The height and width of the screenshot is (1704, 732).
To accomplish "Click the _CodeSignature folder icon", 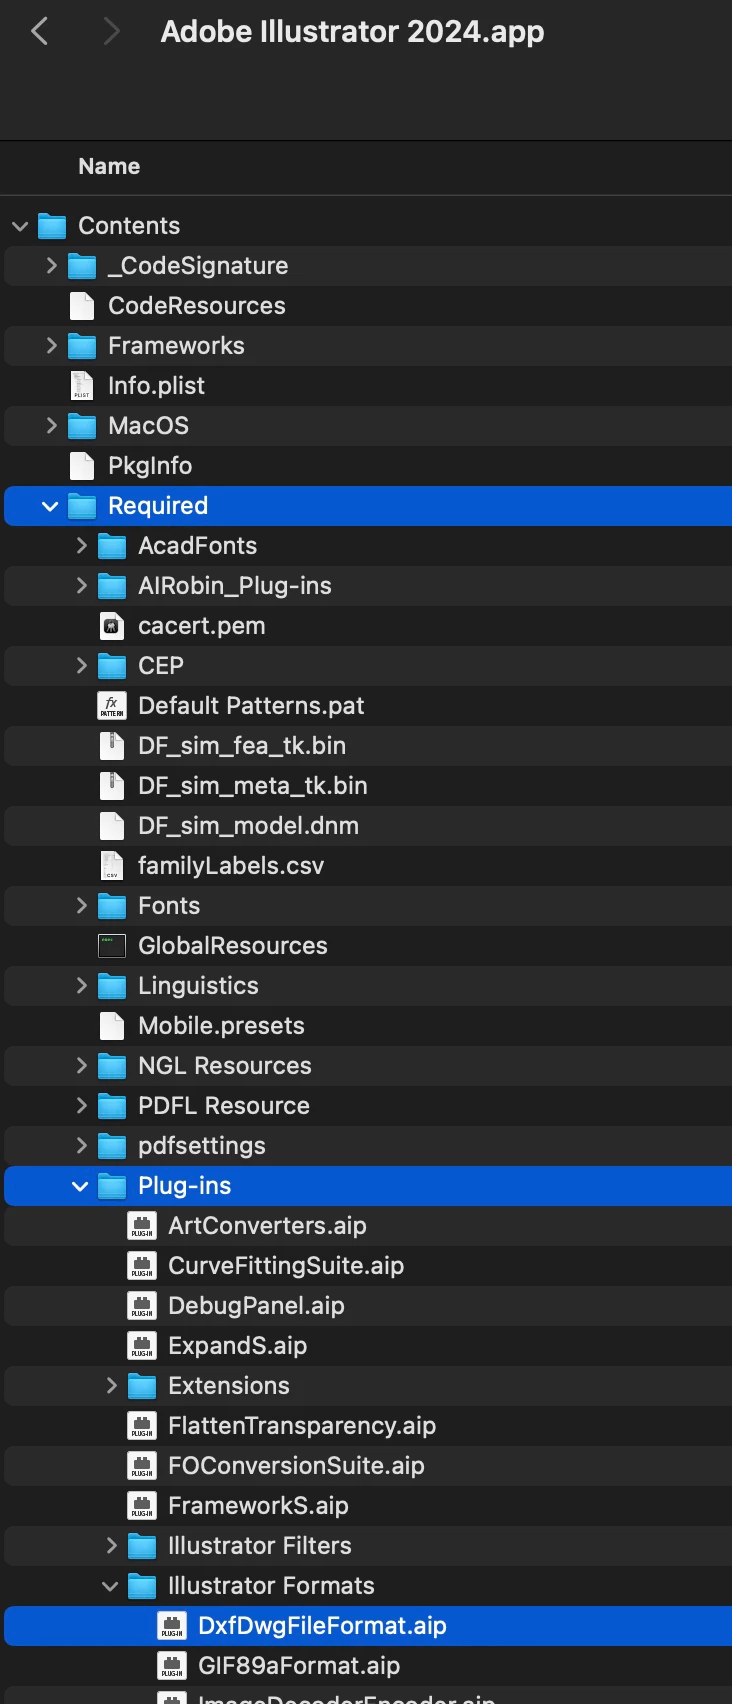I will coord(82,266).
